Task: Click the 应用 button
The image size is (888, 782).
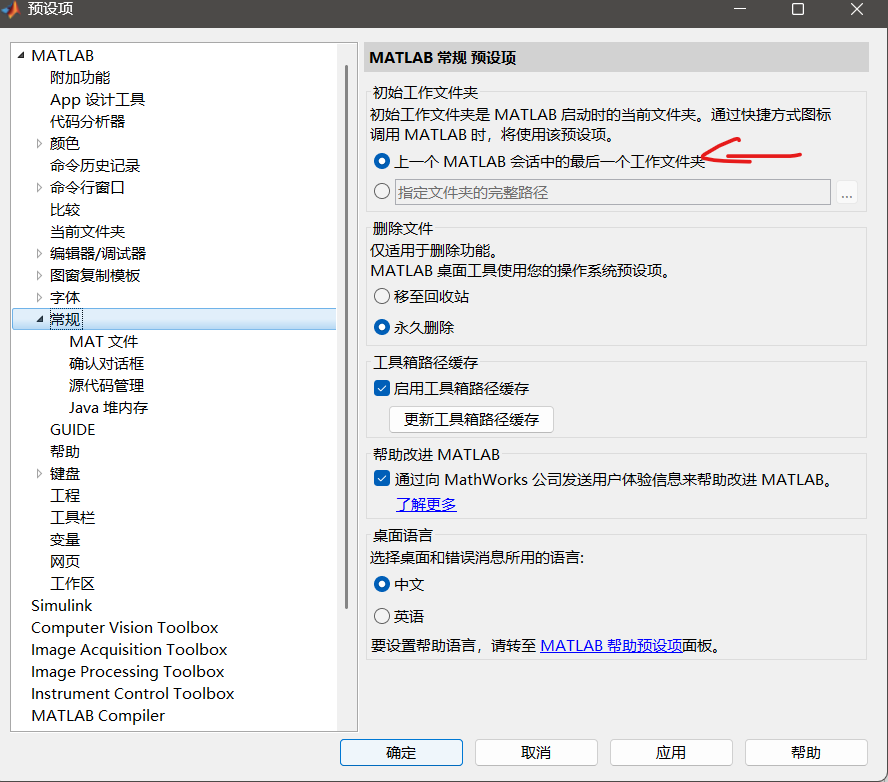Action: [x=671, y=753]
